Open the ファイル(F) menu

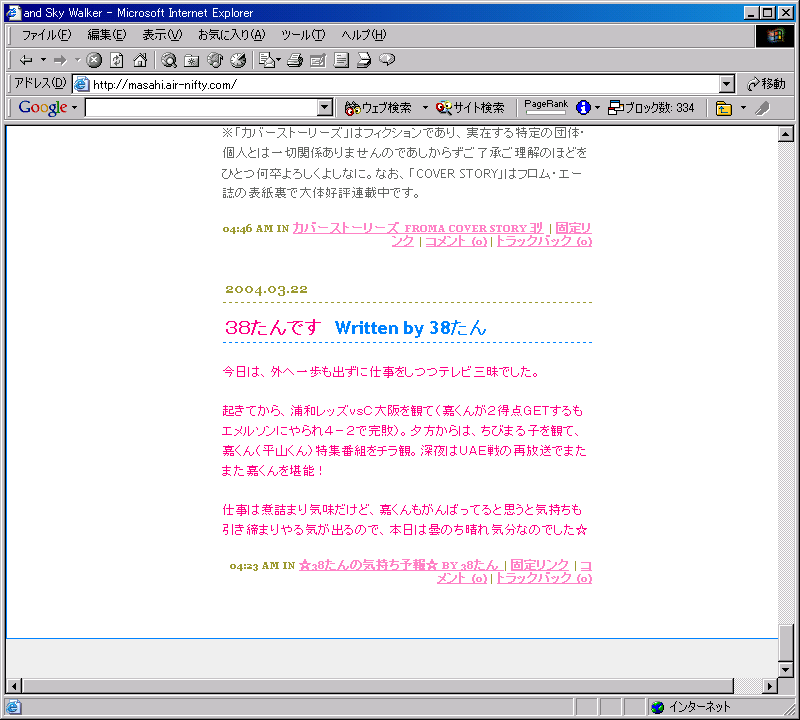[x=46, y=35]
